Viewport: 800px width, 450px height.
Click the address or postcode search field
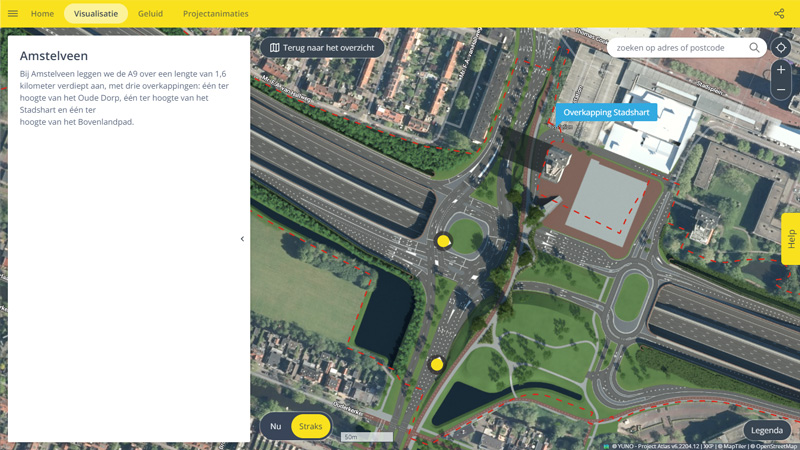(678, 48)
